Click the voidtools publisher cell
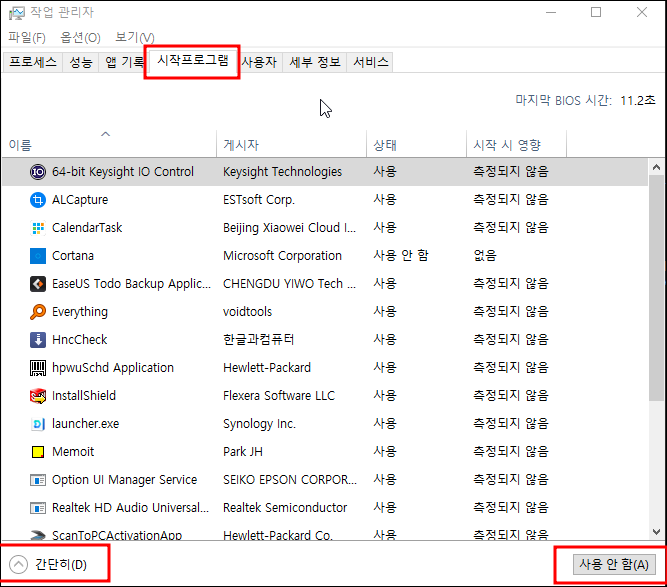Image resolution: width=667 pixels, height=587 pixels. (247, 312)
